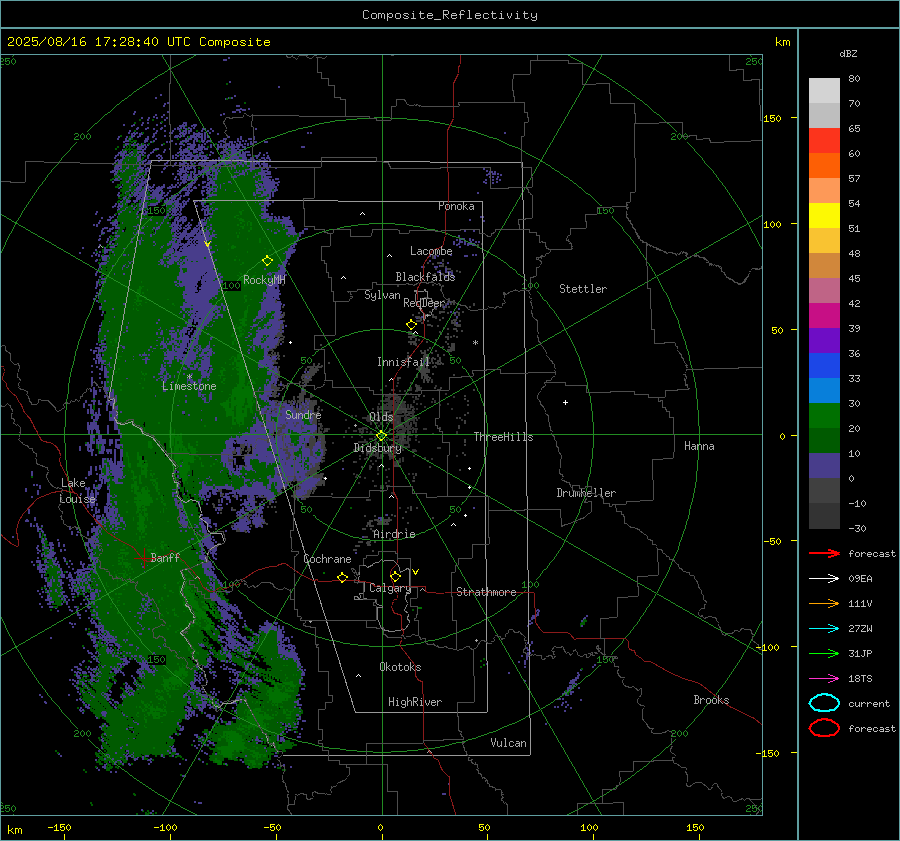The height and width of the screenshot is (841, 900).
Task: Click the Stettler city label
Action: point(583,289)
